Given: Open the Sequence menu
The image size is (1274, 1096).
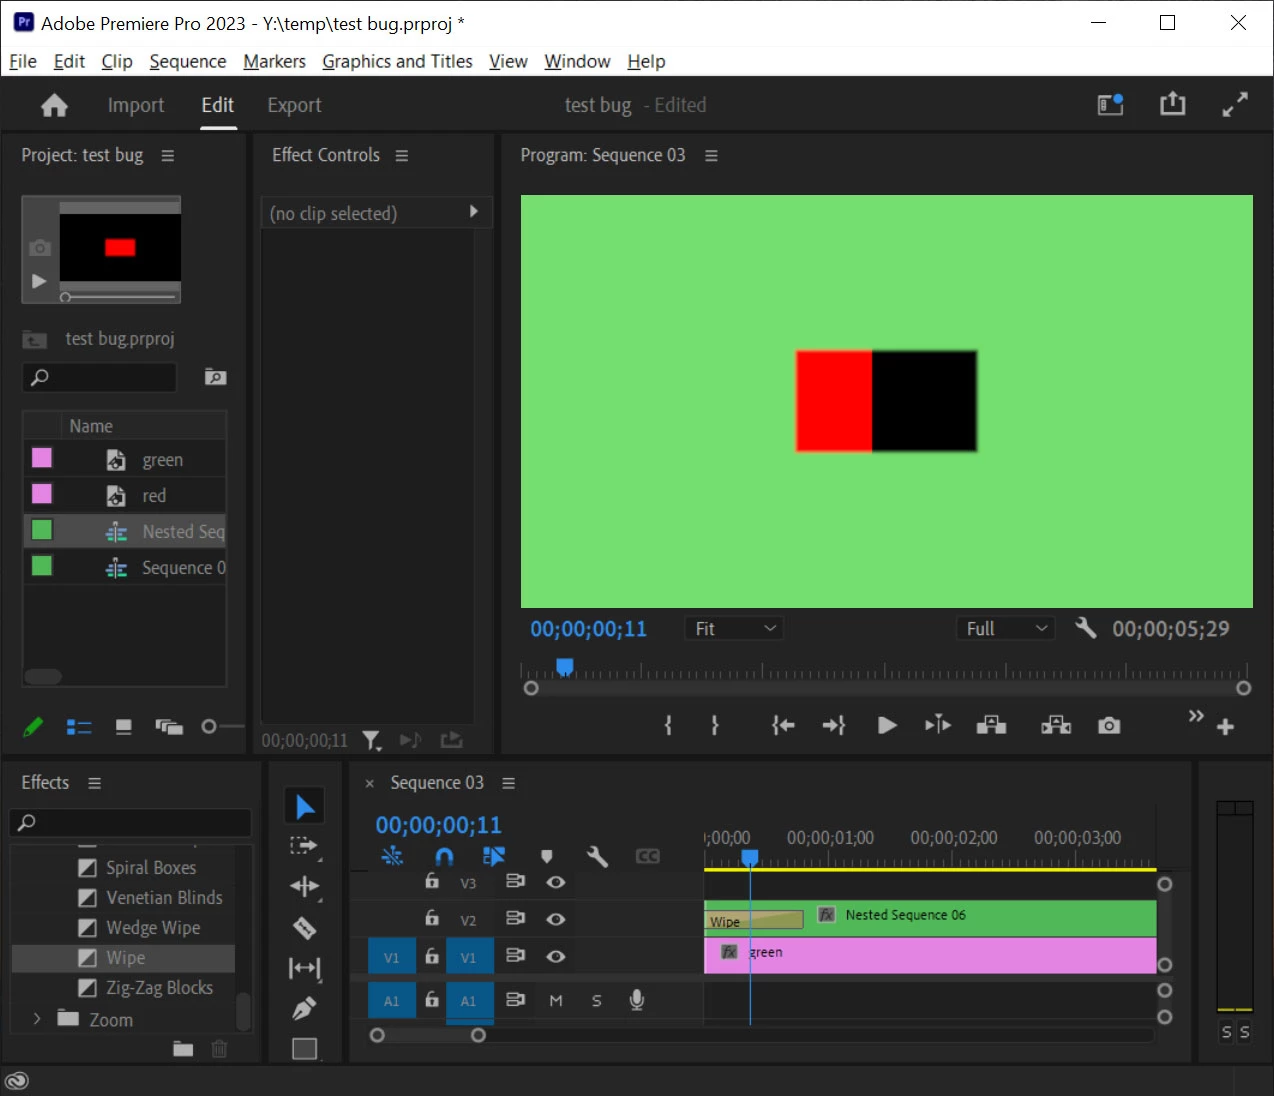Looking at the screenshot, I should click(188, 61).
